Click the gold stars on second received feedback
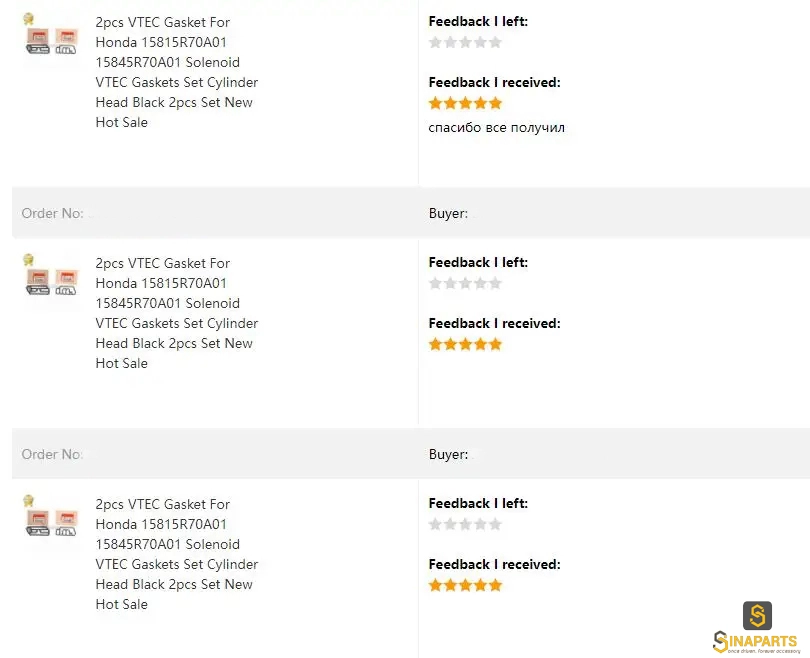 (465, 344)
